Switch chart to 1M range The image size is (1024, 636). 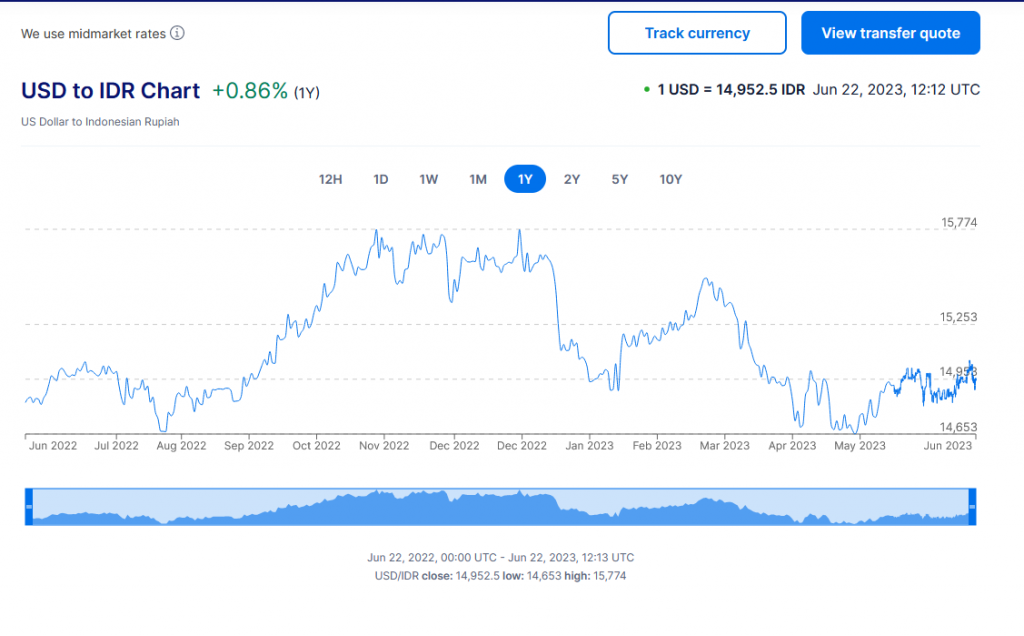(478, 179)
